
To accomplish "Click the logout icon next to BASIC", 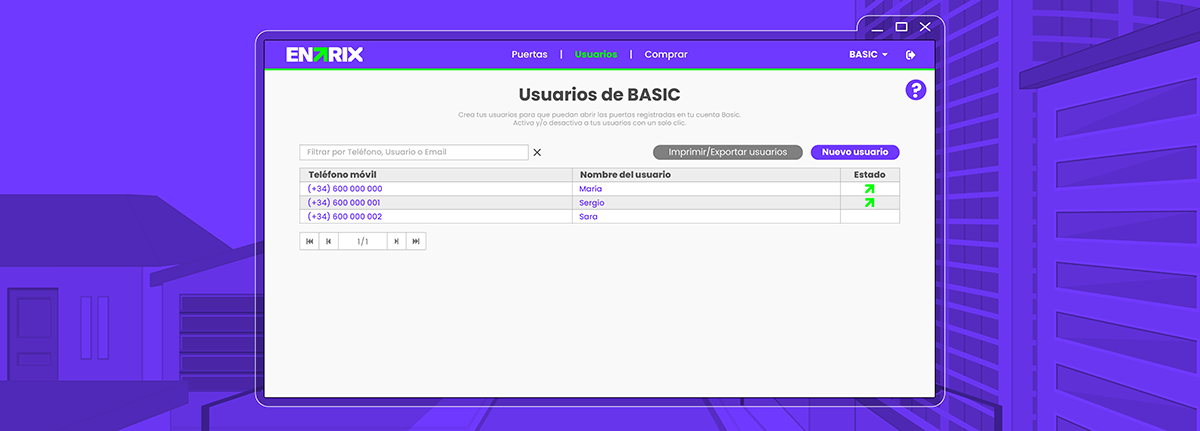I will click(x=911, y=55).
